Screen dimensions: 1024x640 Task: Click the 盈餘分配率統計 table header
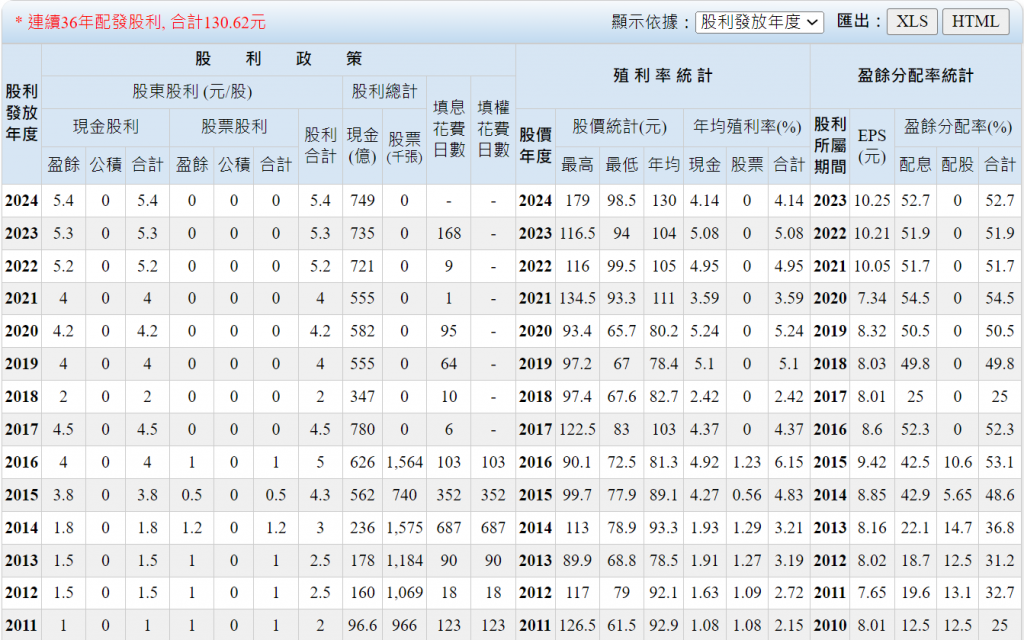(915, 75)
